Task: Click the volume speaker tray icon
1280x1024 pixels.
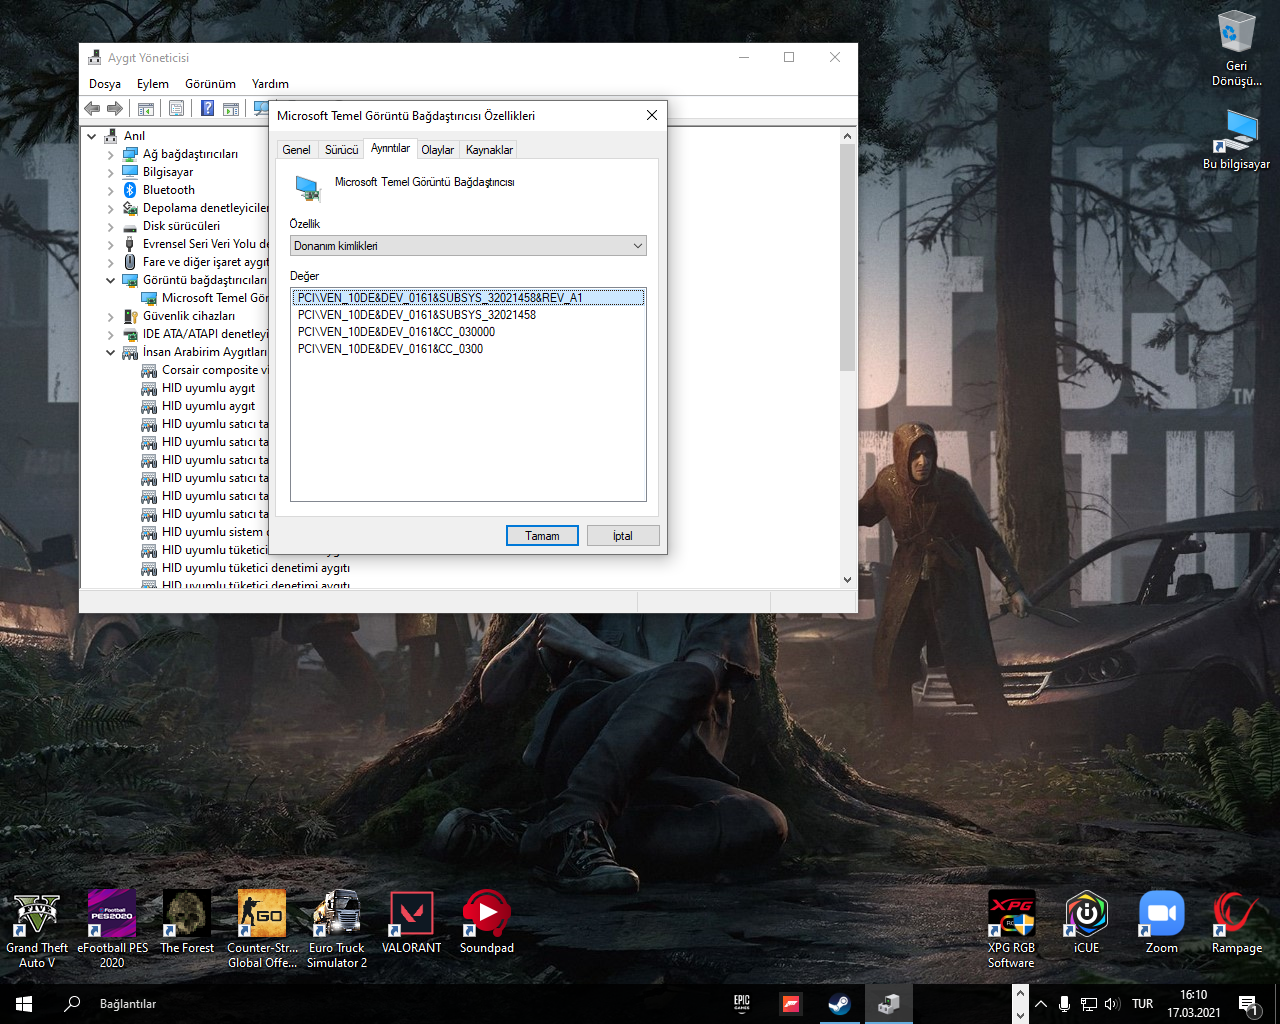Action: click(1112, 1004)
